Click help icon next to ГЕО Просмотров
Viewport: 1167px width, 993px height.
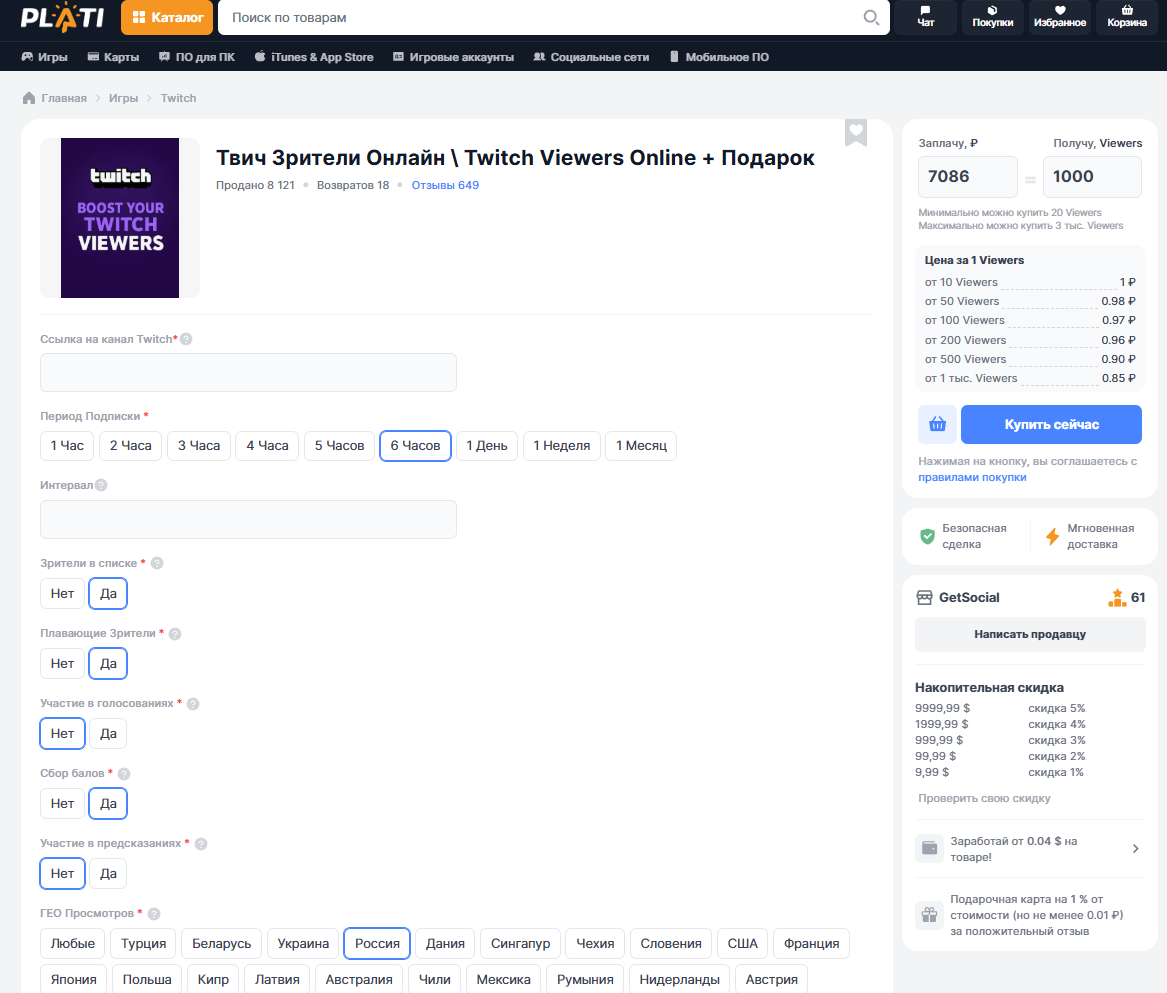[154, 914]
